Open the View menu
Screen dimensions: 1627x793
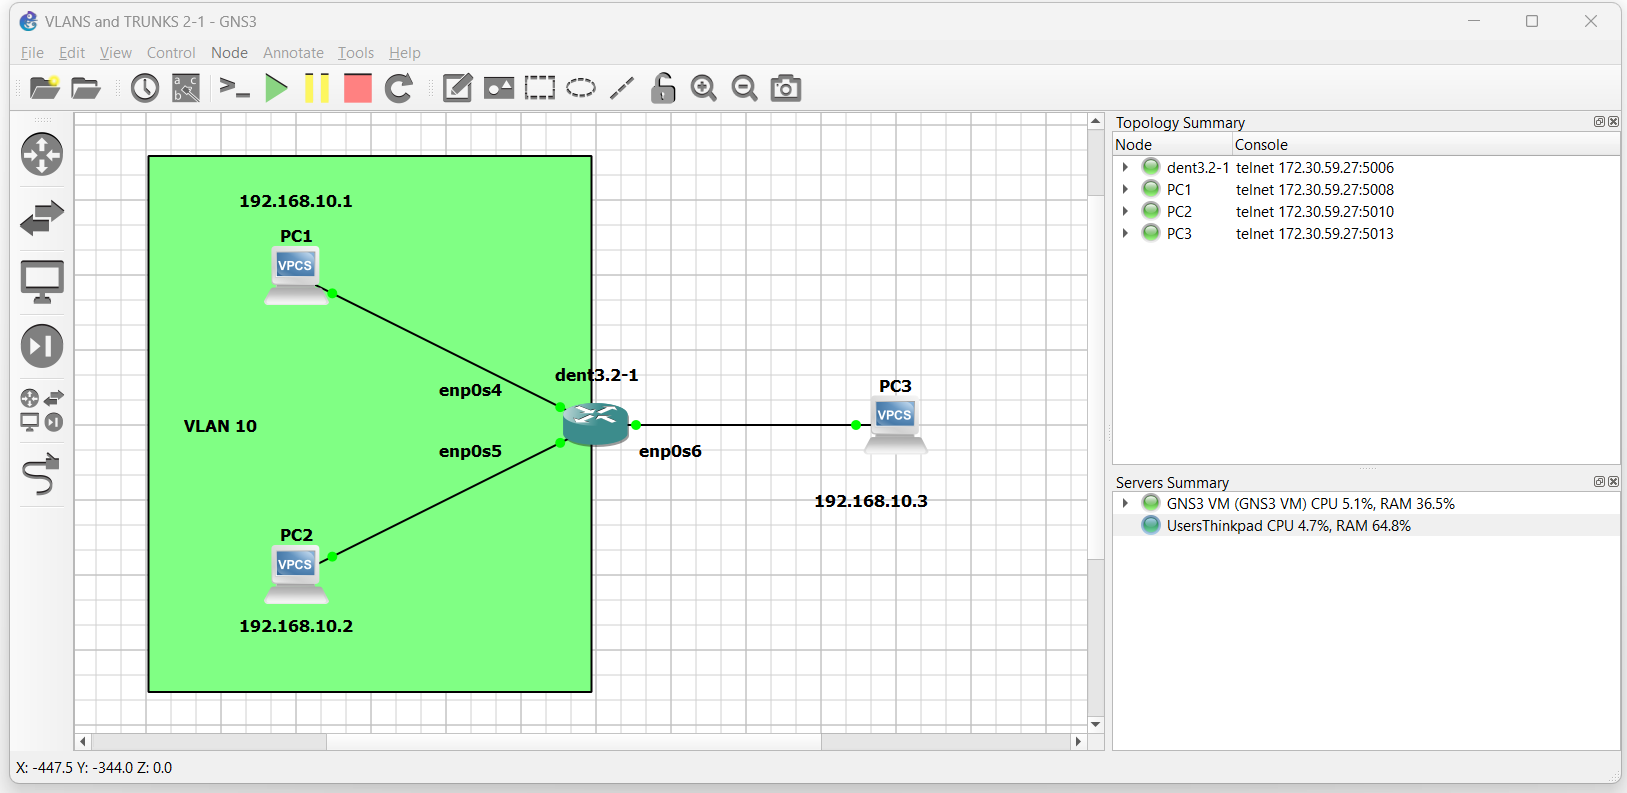click(116, 53)
